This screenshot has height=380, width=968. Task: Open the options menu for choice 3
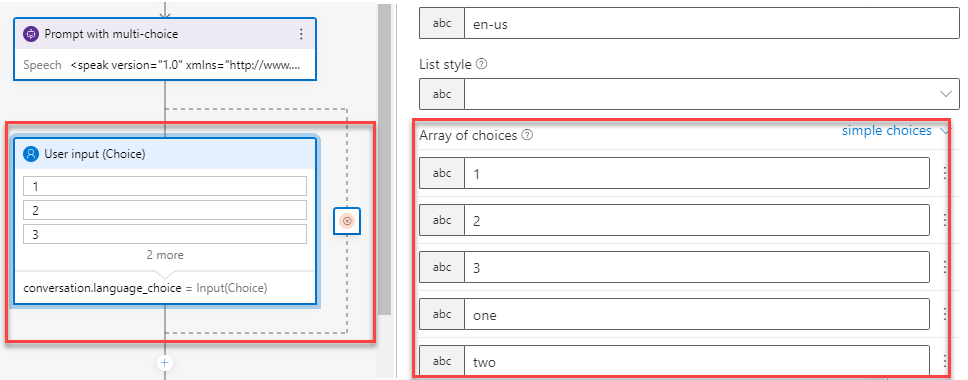click(x=945, y=267)
